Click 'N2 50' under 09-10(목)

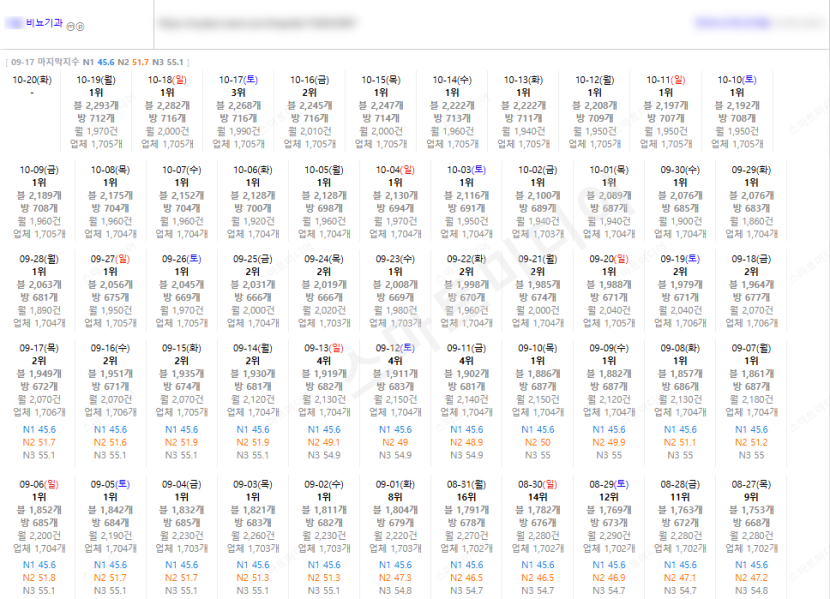[538, 442]
